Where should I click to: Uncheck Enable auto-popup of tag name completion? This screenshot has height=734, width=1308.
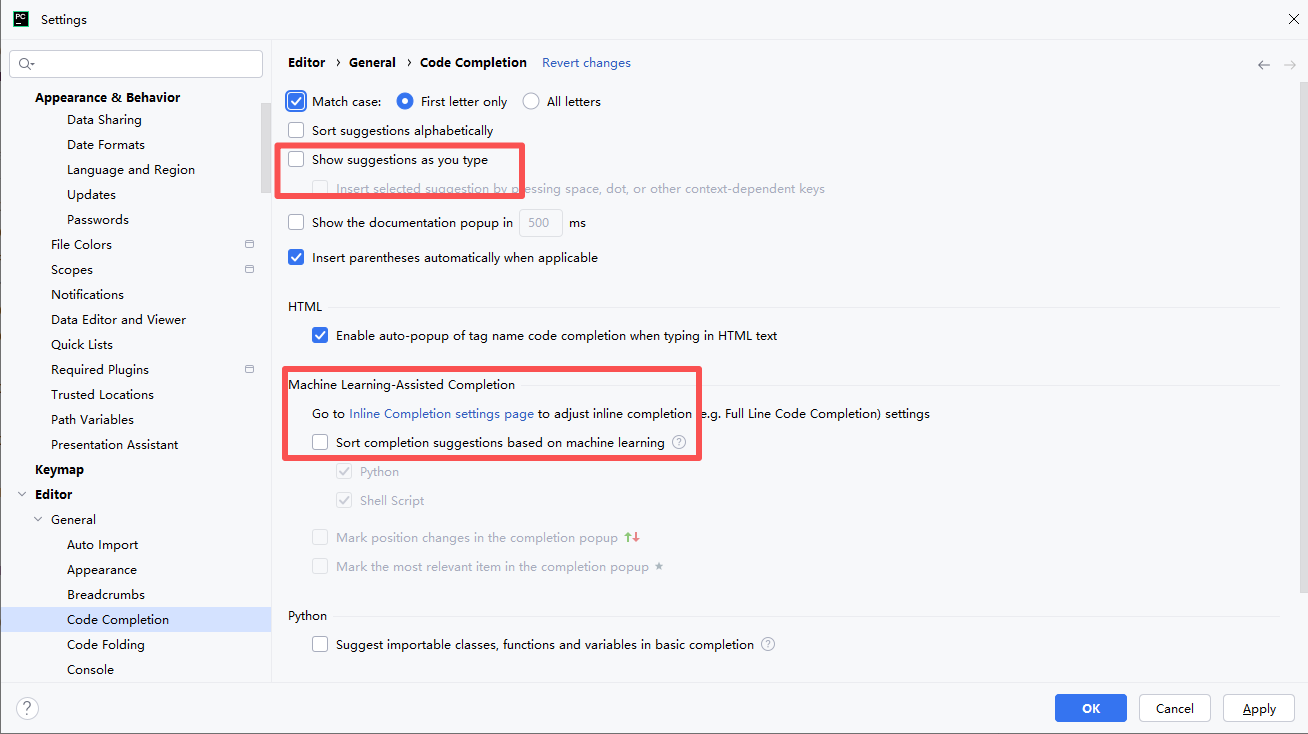(320, 335)
